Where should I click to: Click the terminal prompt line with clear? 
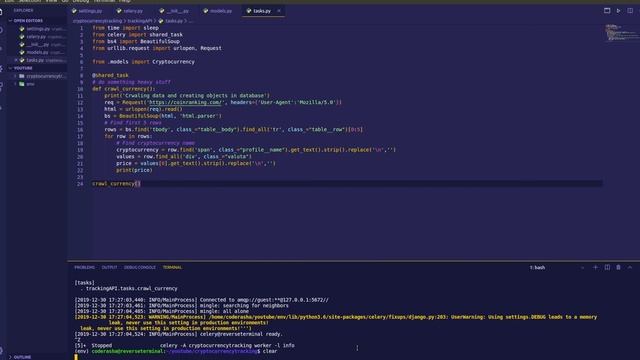[176, 351]
